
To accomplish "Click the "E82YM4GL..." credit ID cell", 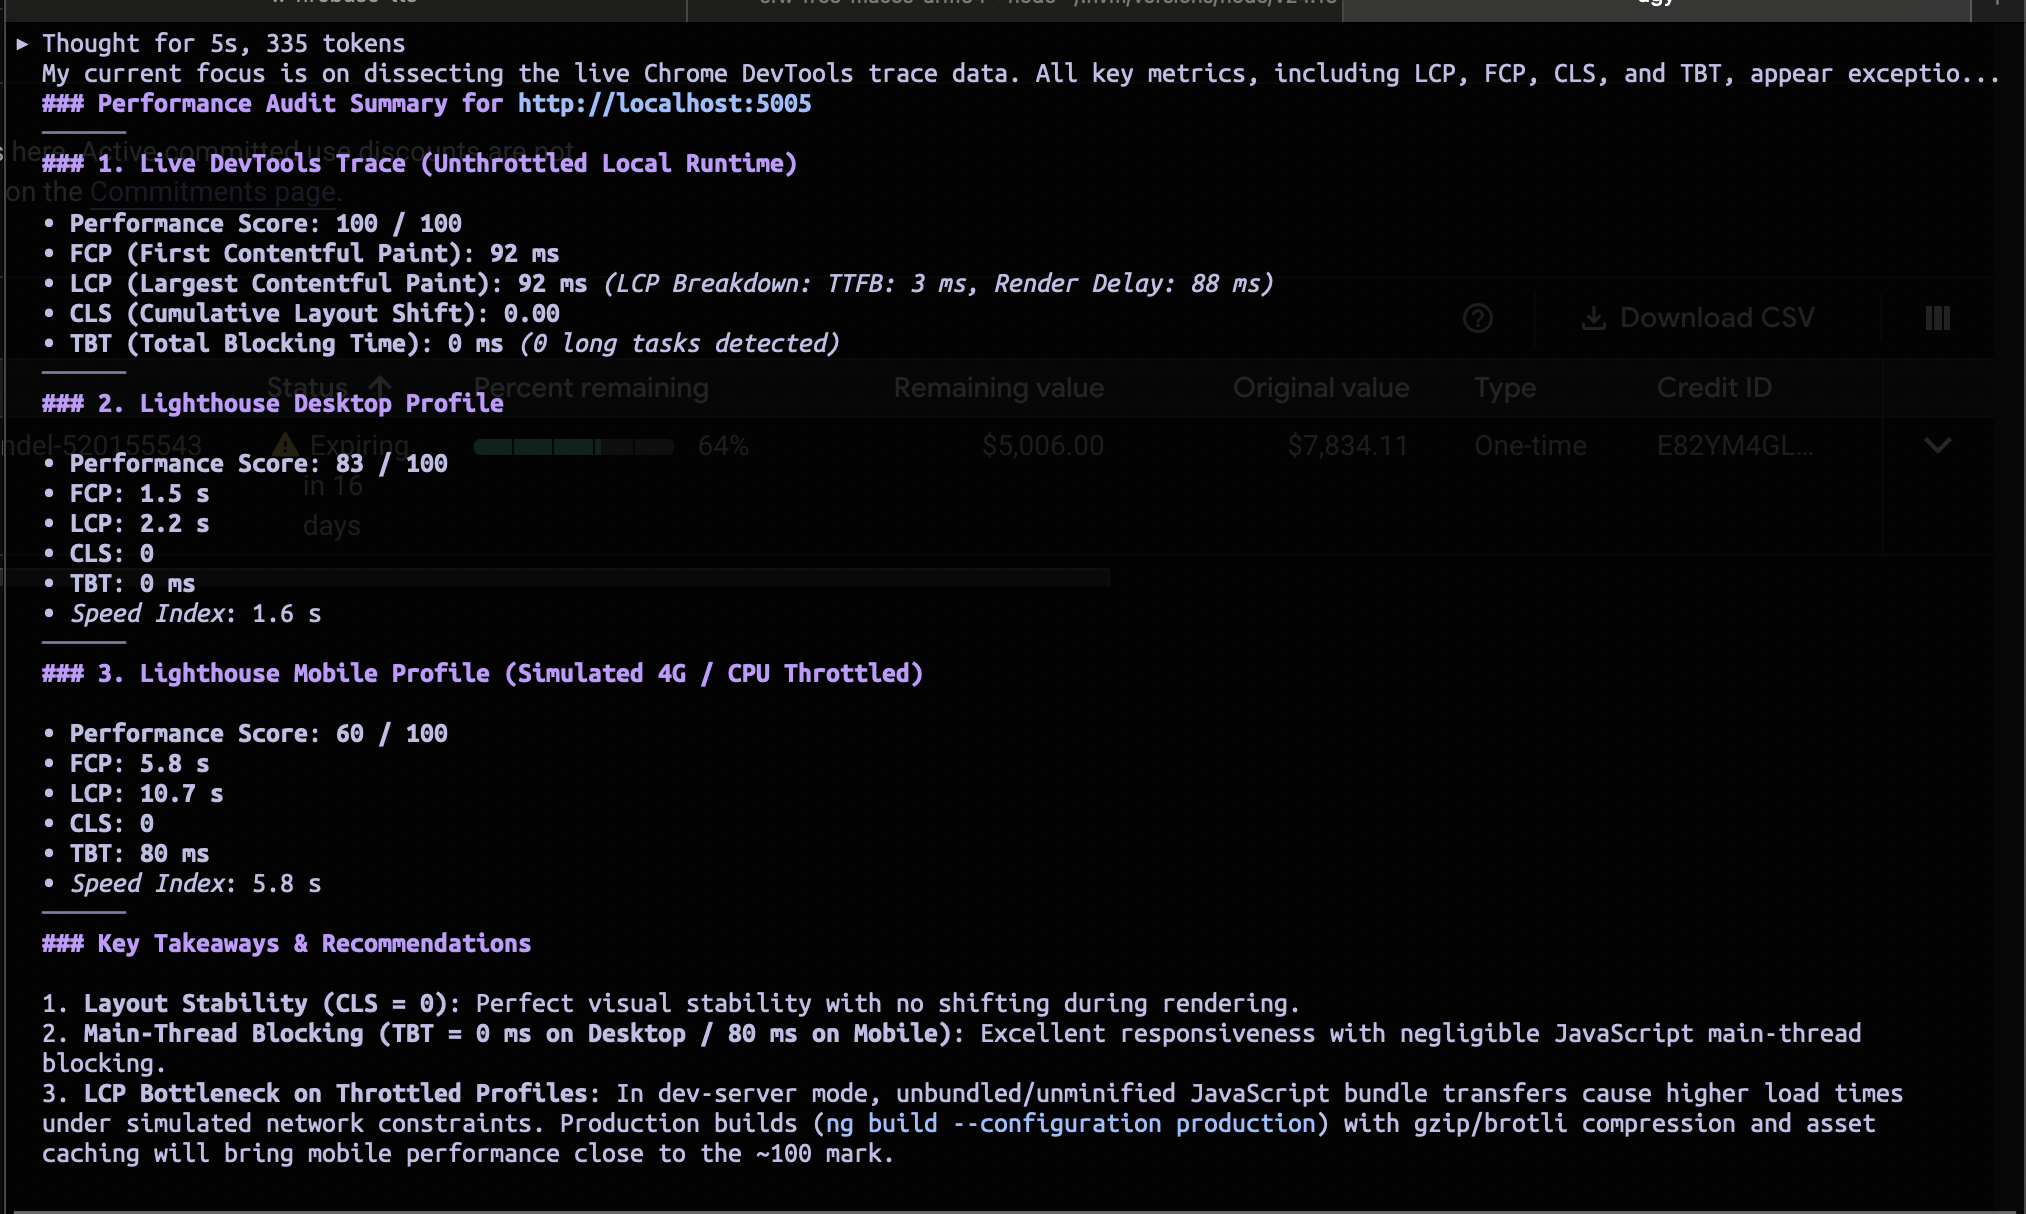I will (x=1735, y=445).
